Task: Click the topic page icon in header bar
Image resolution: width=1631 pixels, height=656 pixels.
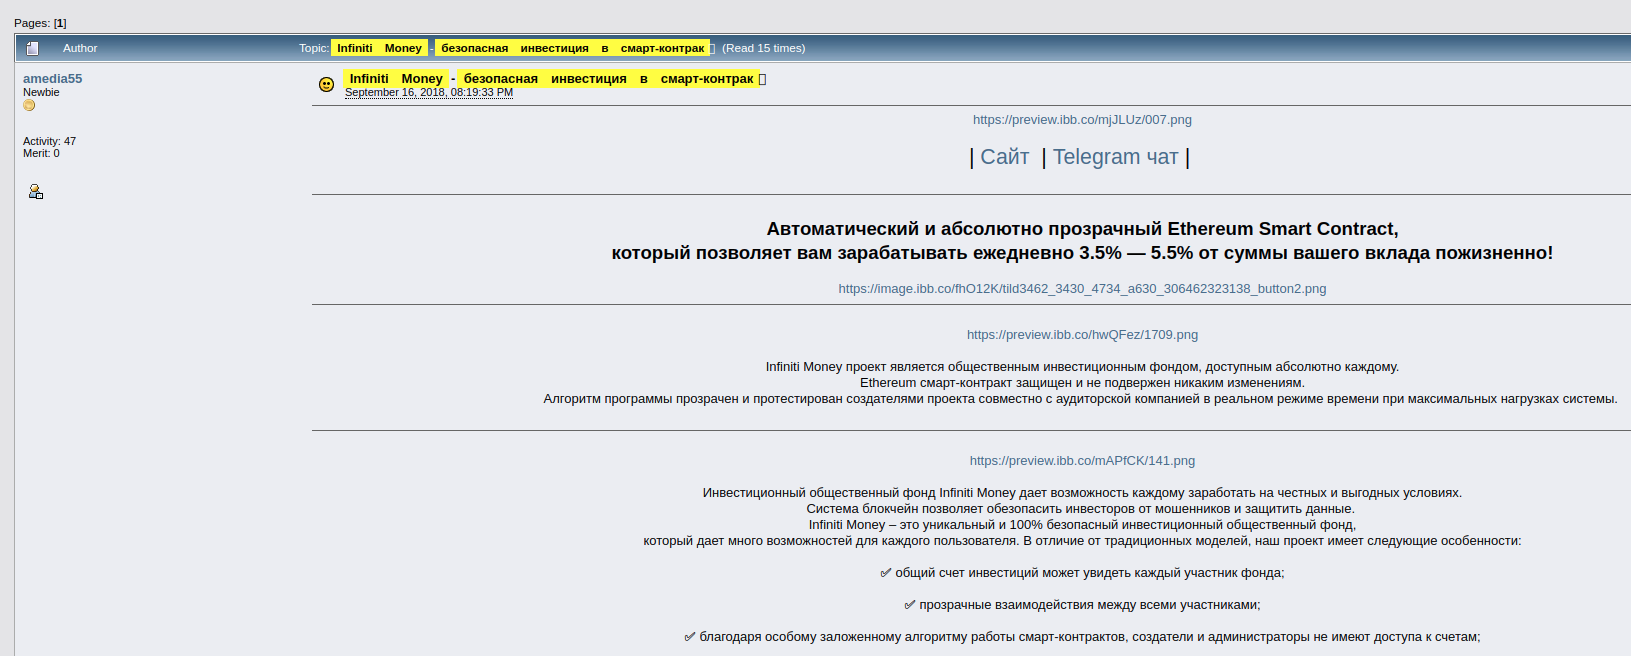Action: [x=32, y=48]
